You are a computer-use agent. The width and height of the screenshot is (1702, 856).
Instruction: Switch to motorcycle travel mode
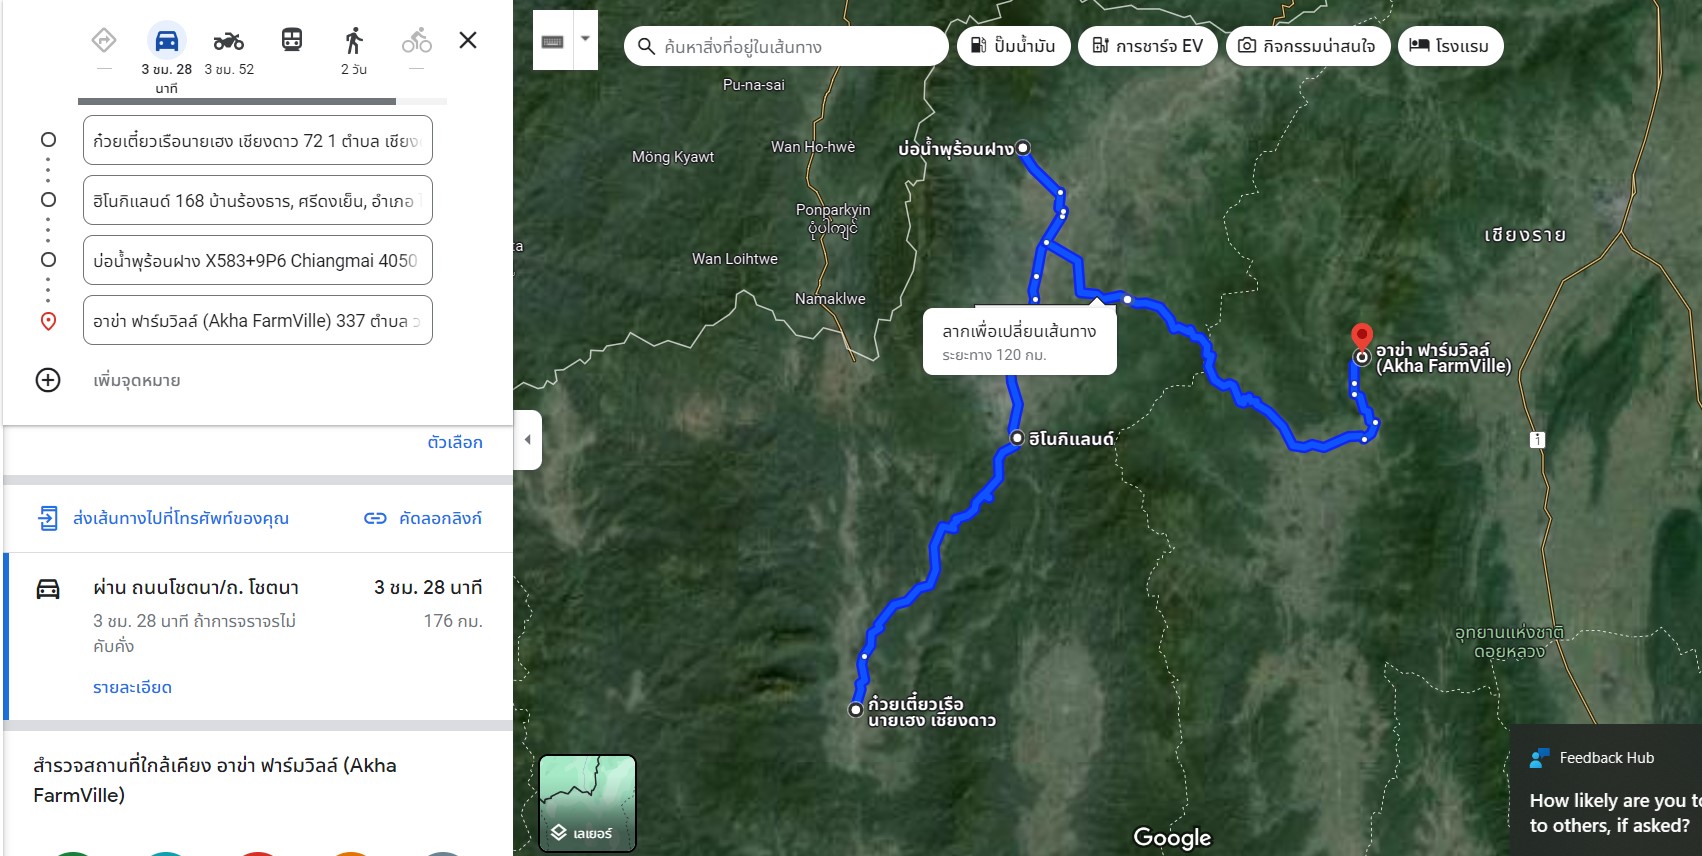[229, 40]
